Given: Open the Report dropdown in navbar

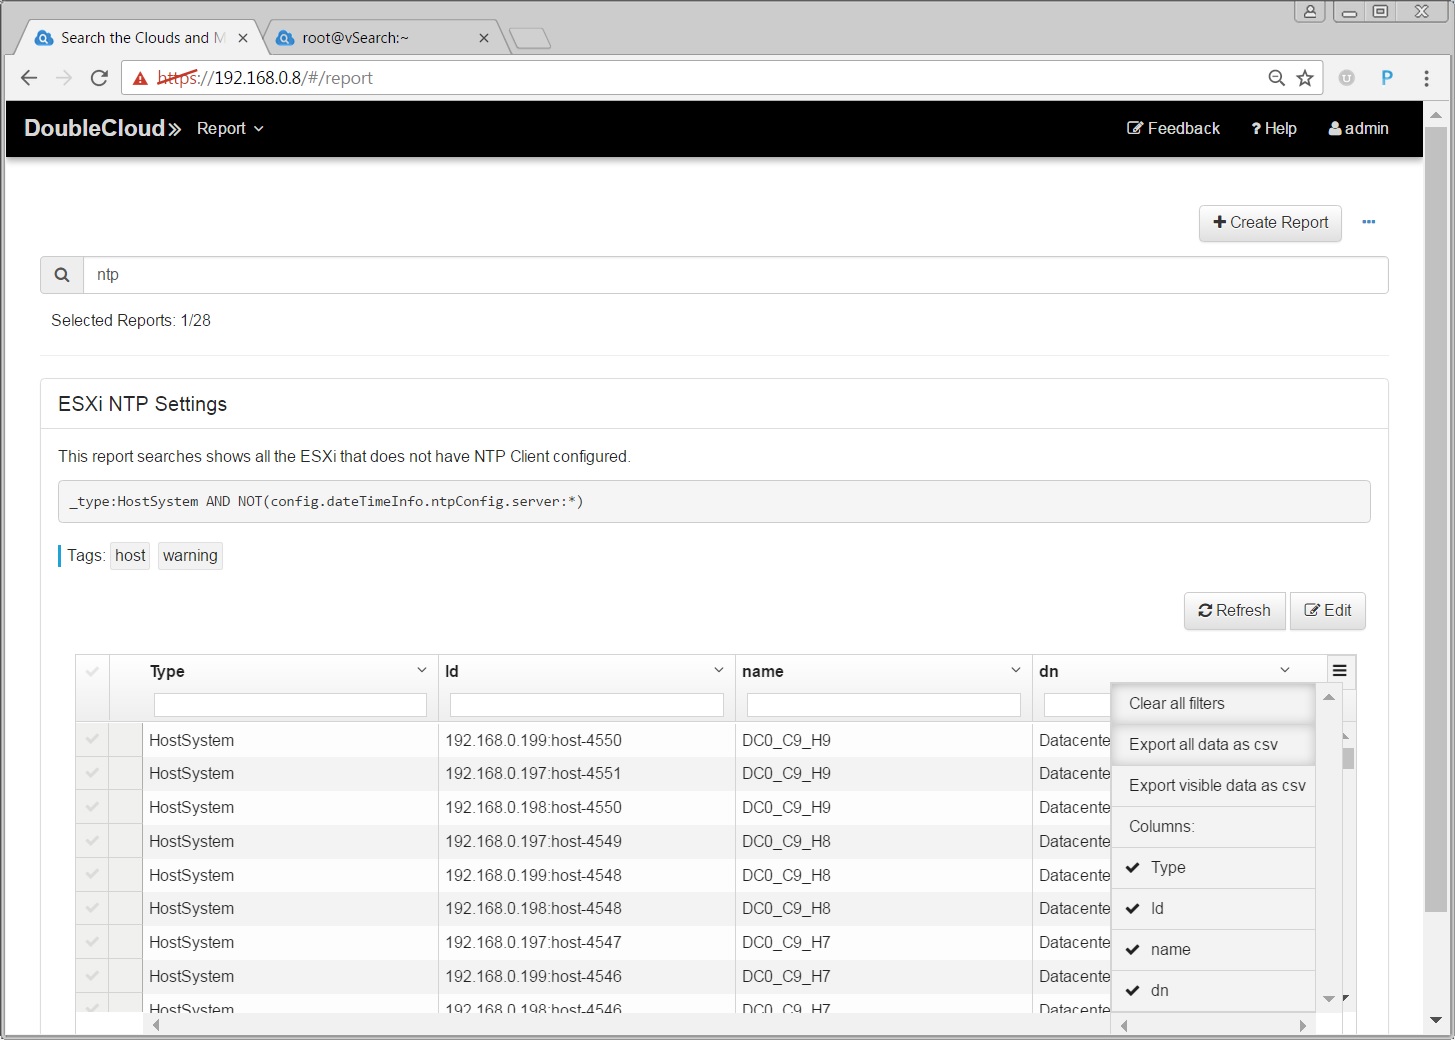Looking at the screenshot, I should coord(230,129).
